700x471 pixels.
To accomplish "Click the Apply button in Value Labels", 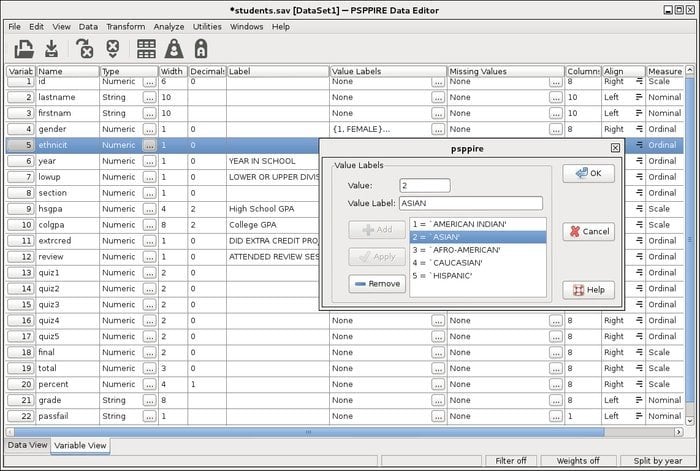I will [x=377, y=257].
